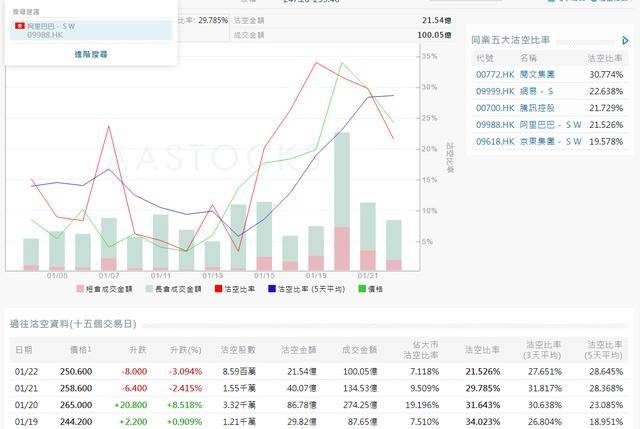Click the light green 長倉成交金額 legend swatch
Image resolution: width=640 pixels, height=429 pixels.
point(149,289)
